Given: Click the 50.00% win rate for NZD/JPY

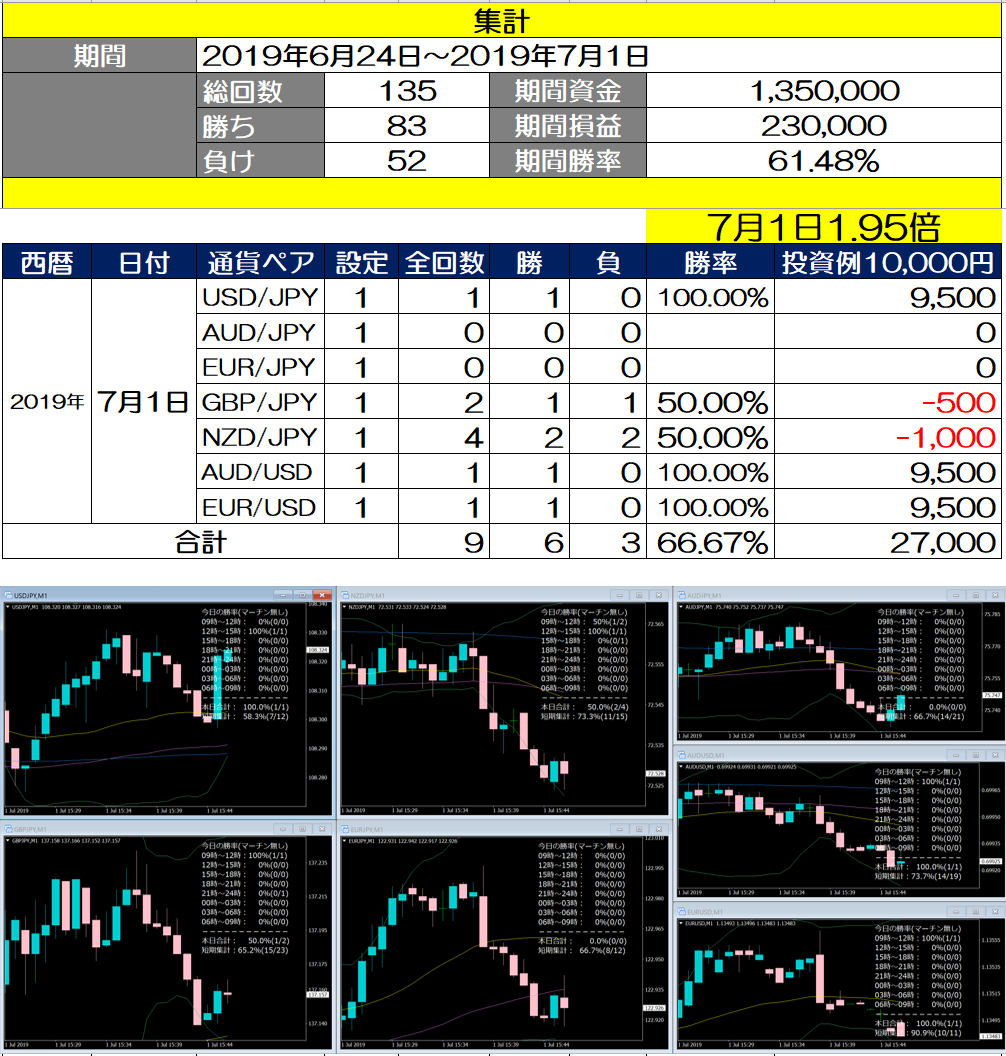Looking at the screenshot, I should point(710,437).
